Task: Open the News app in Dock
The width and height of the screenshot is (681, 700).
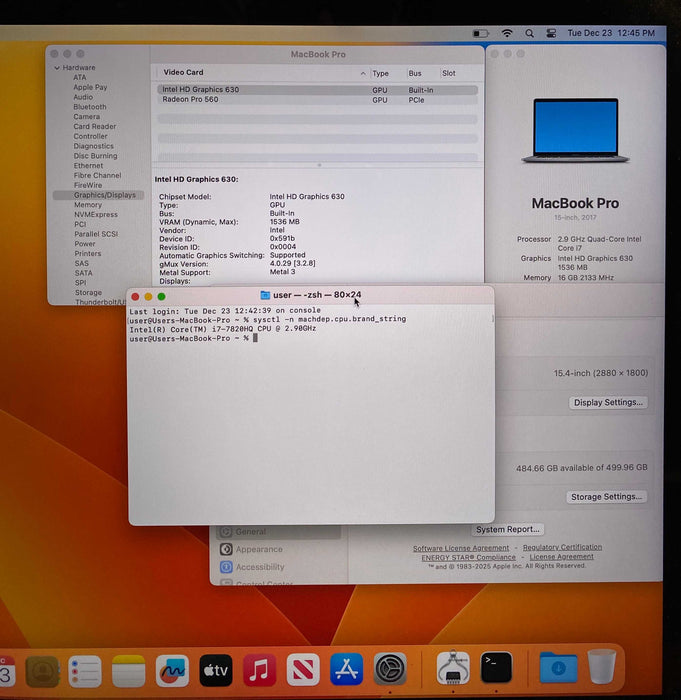Action: click(303, 670)
